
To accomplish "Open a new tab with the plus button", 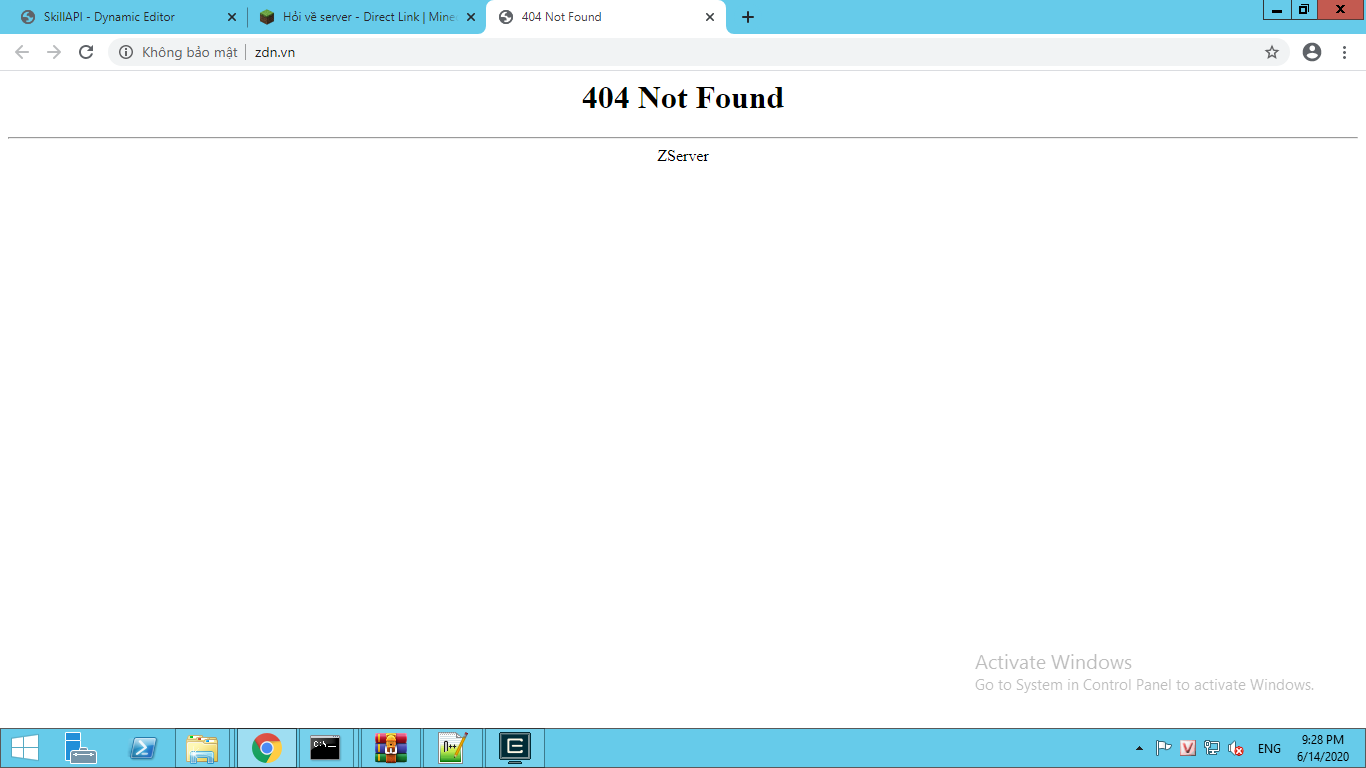I will 748,17.
